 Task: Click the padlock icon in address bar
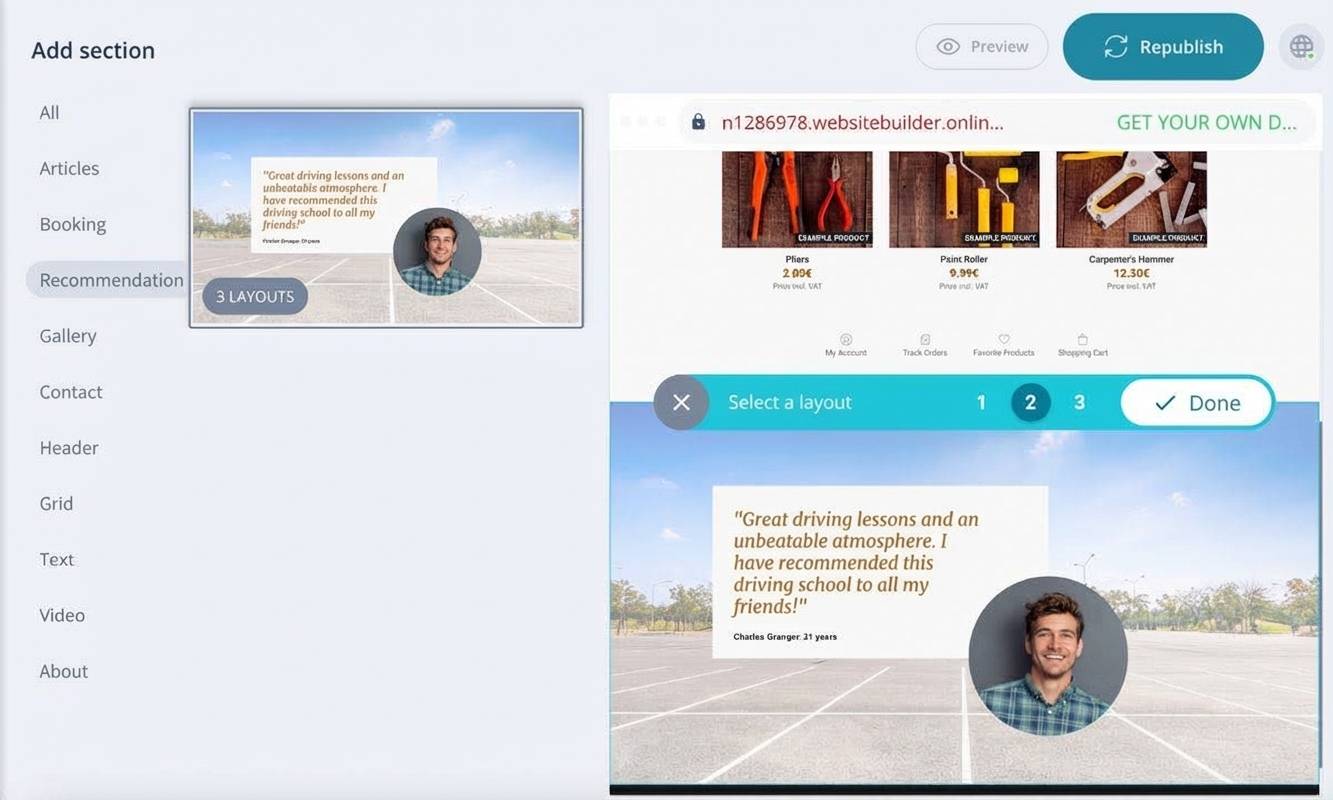tap(698, 122)
